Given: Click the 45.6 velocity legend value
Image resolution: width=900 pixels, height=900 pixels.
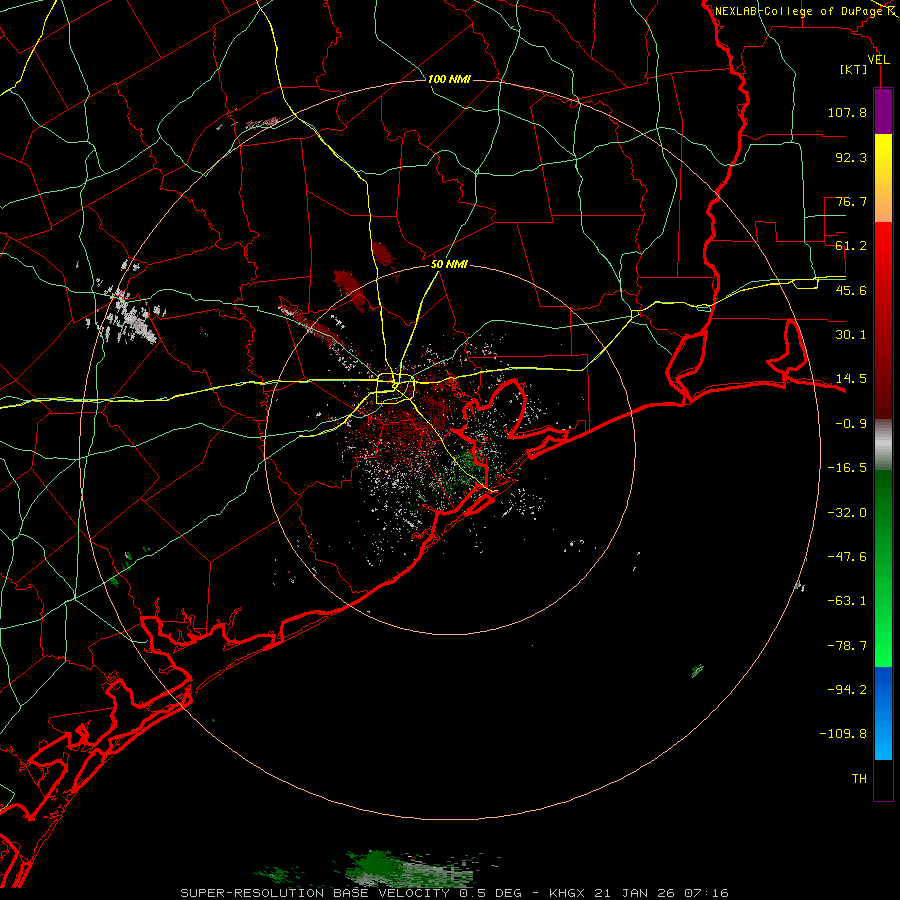Looking at the screenshot, I should pos(851,290).
